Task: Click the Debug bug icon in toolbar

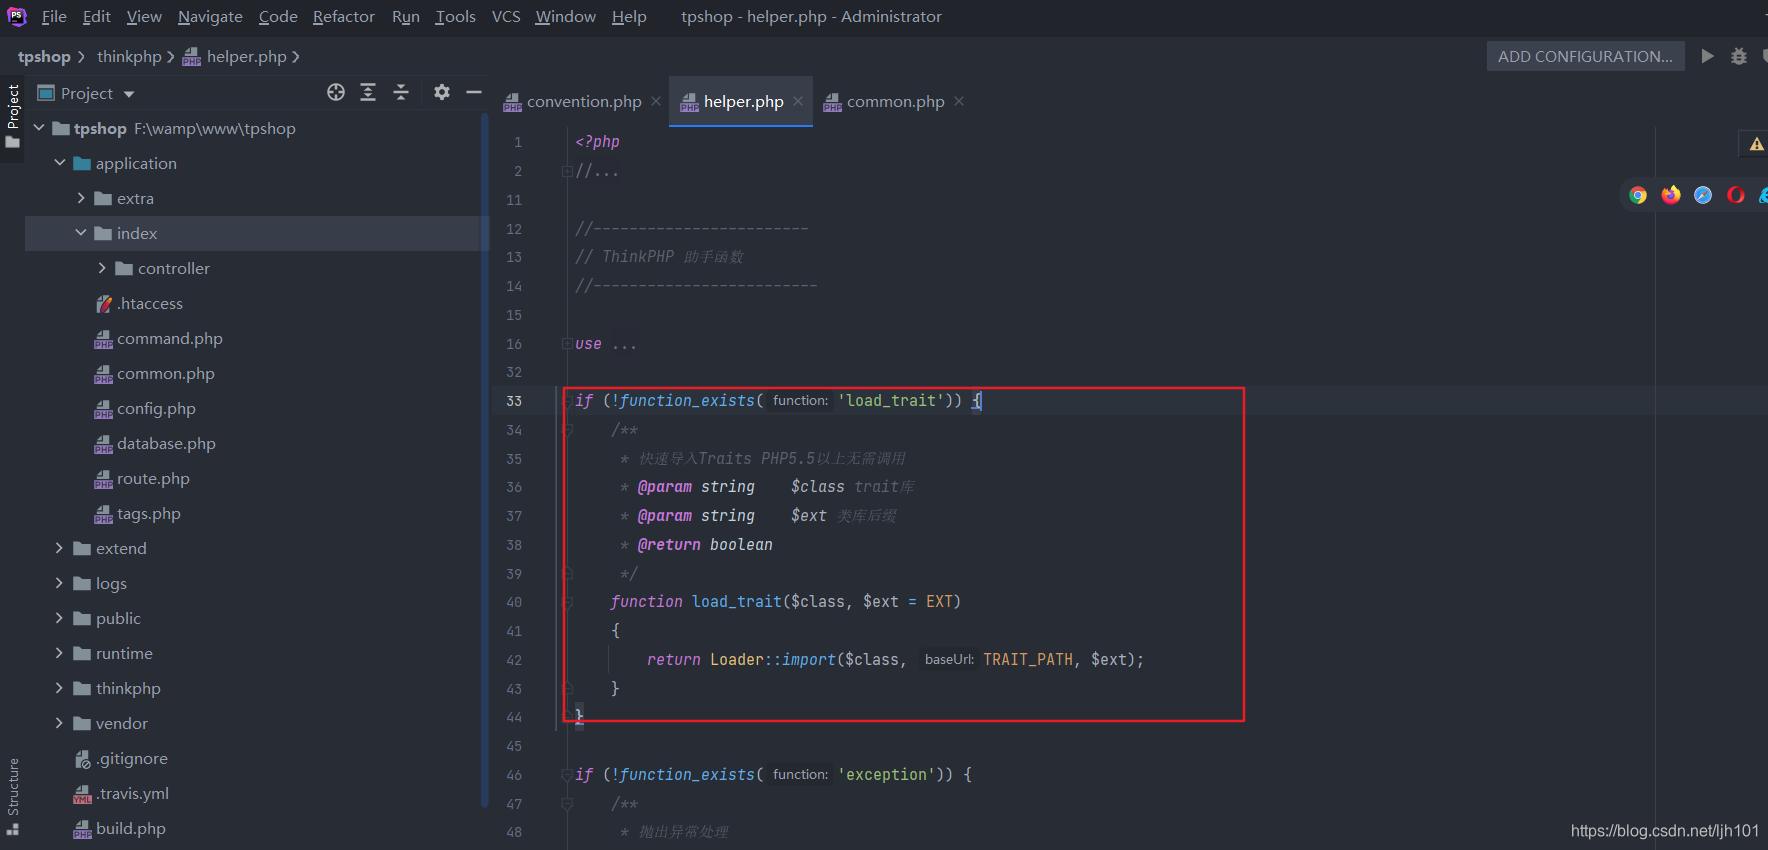Action: [x=1739, y=56]
